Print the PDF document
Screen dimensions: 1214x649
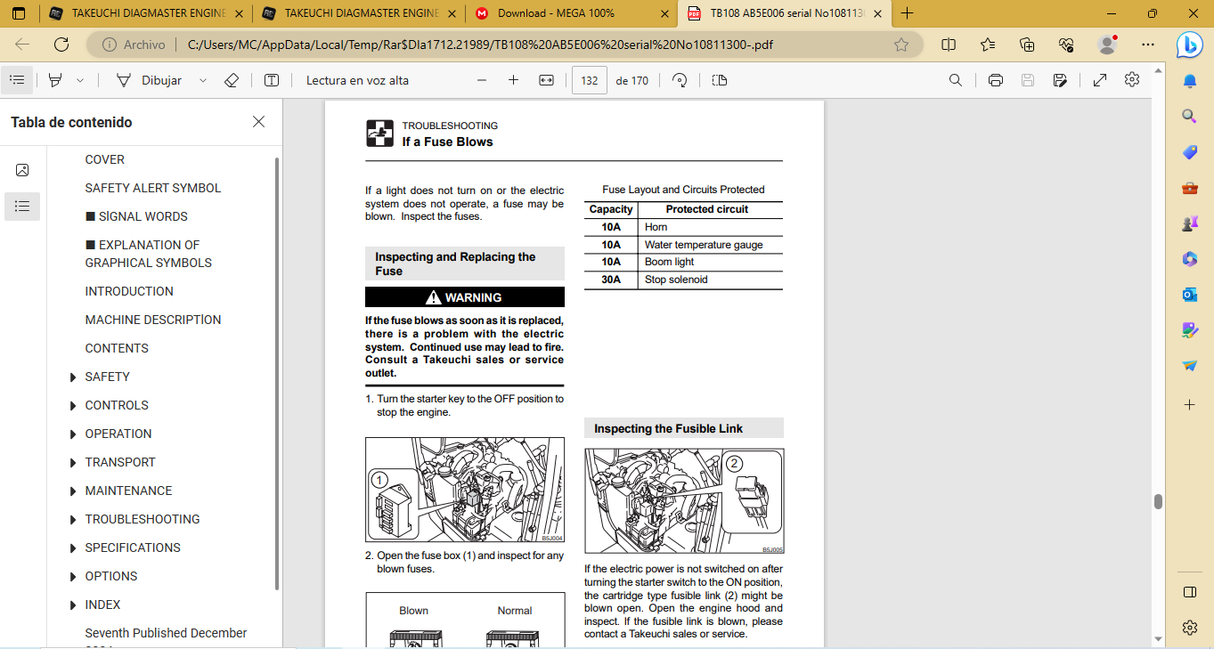(x=995, y=80)
